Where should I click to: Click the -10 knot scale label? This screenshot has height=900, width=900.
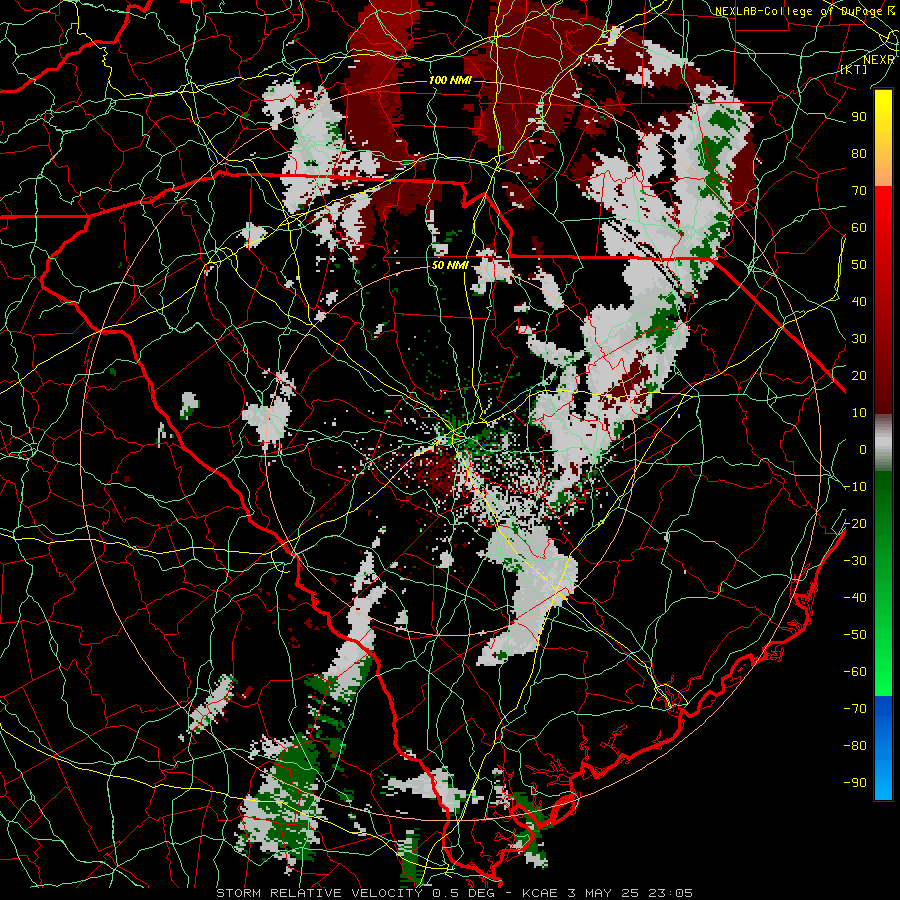[855, 487]
